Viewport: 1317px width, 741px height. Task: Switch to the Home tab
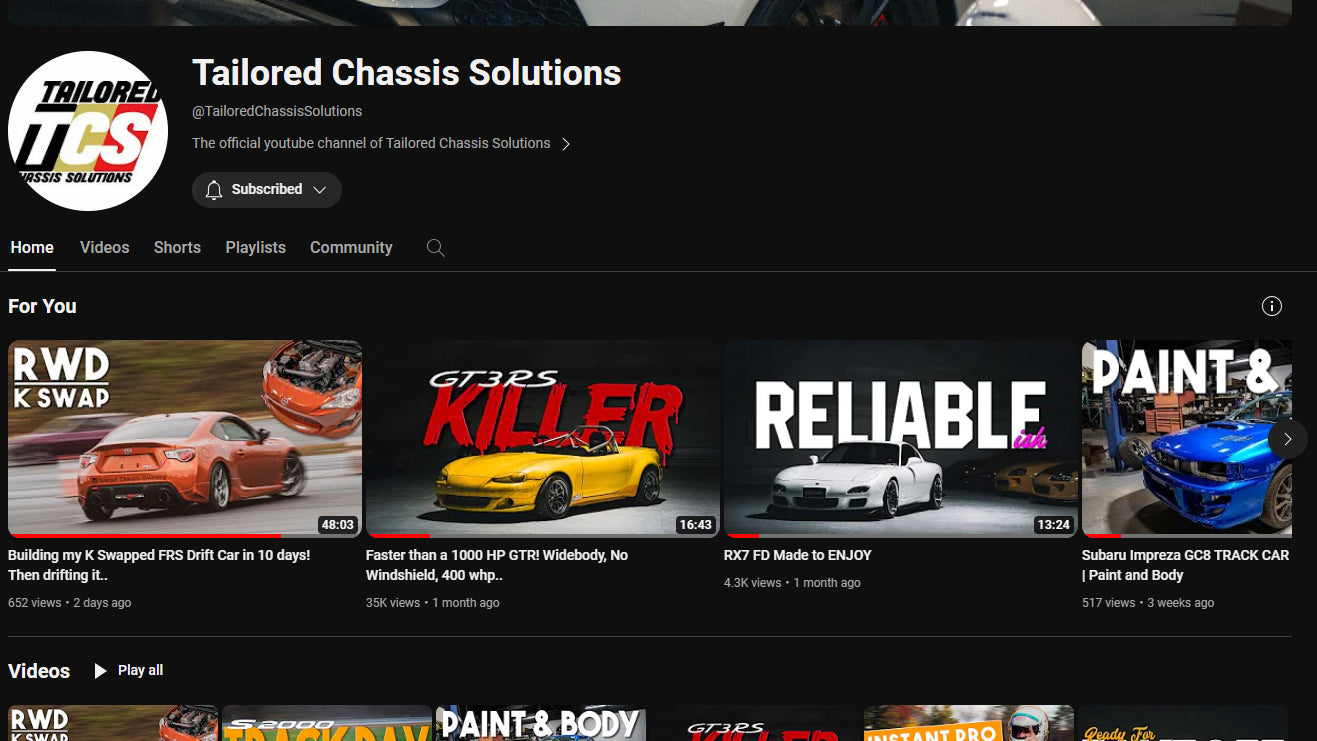pos(32,248)
